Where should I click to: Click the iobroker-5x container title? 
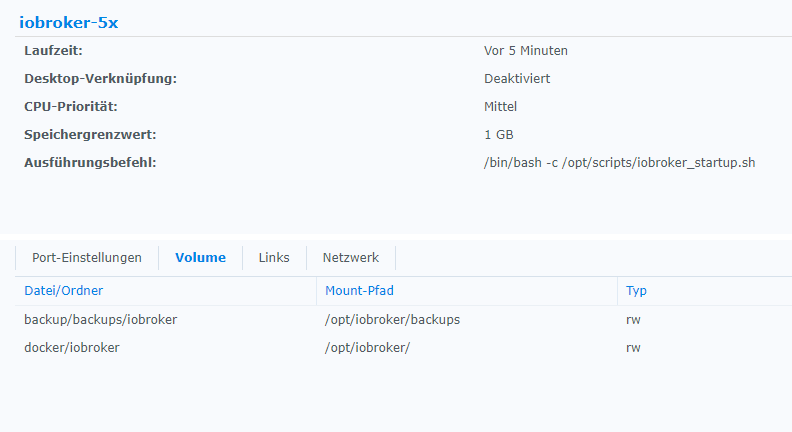[69, 23]
